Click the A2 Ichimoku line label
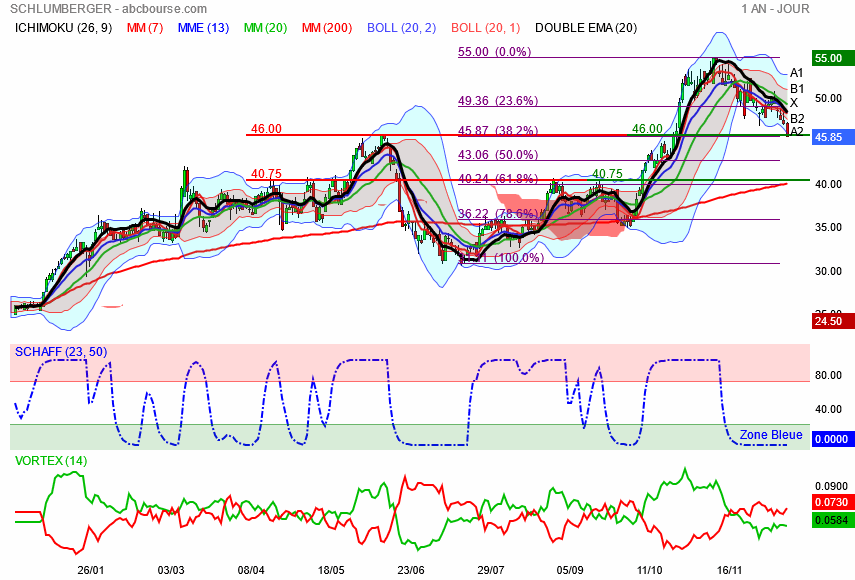855x580 pixels. click(797, 131)
